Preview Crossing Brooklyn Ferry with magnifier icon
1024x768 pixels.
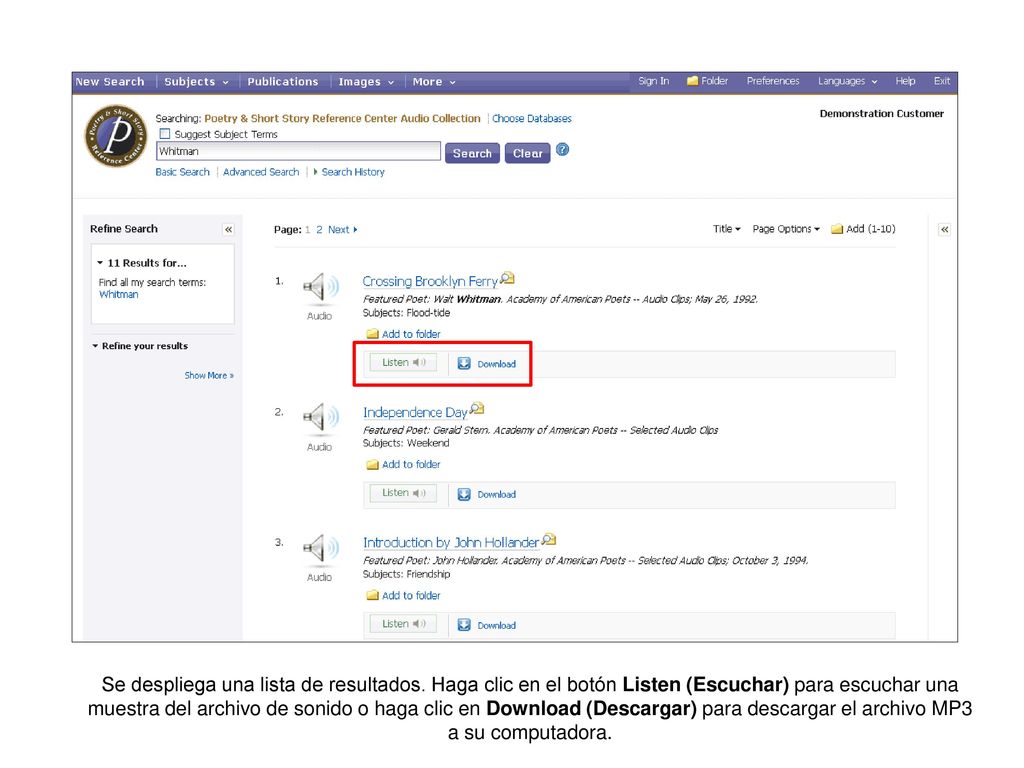507,279
